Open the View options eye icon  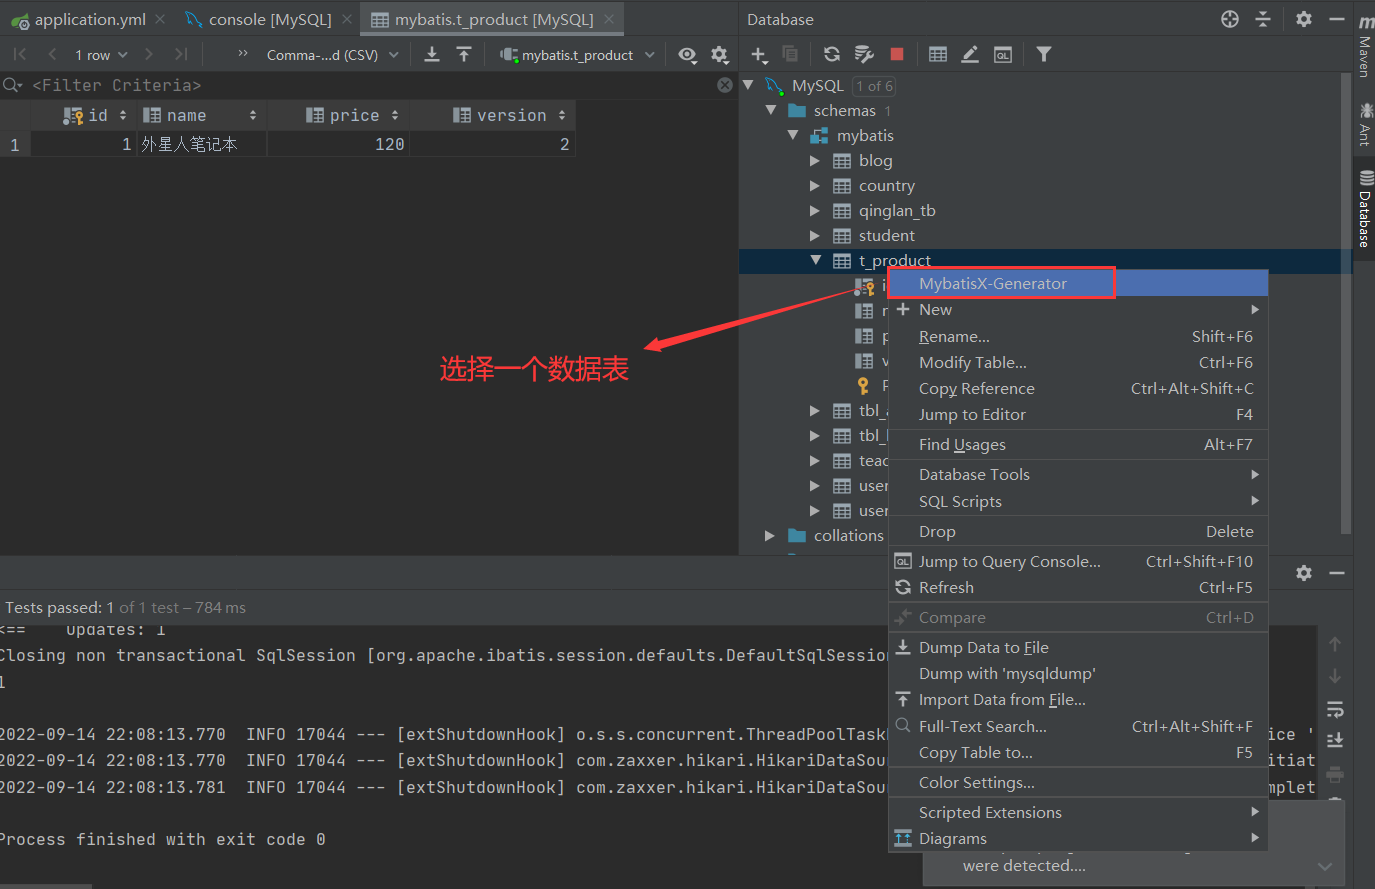[x=687, y=55]
